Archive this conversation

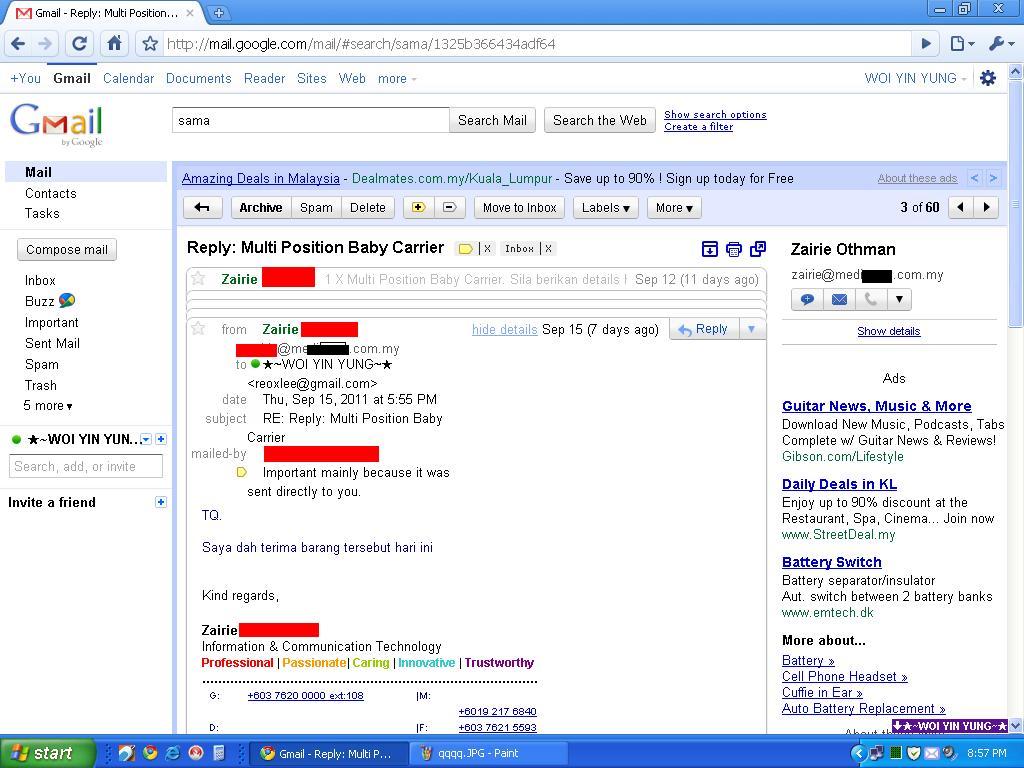261,208
